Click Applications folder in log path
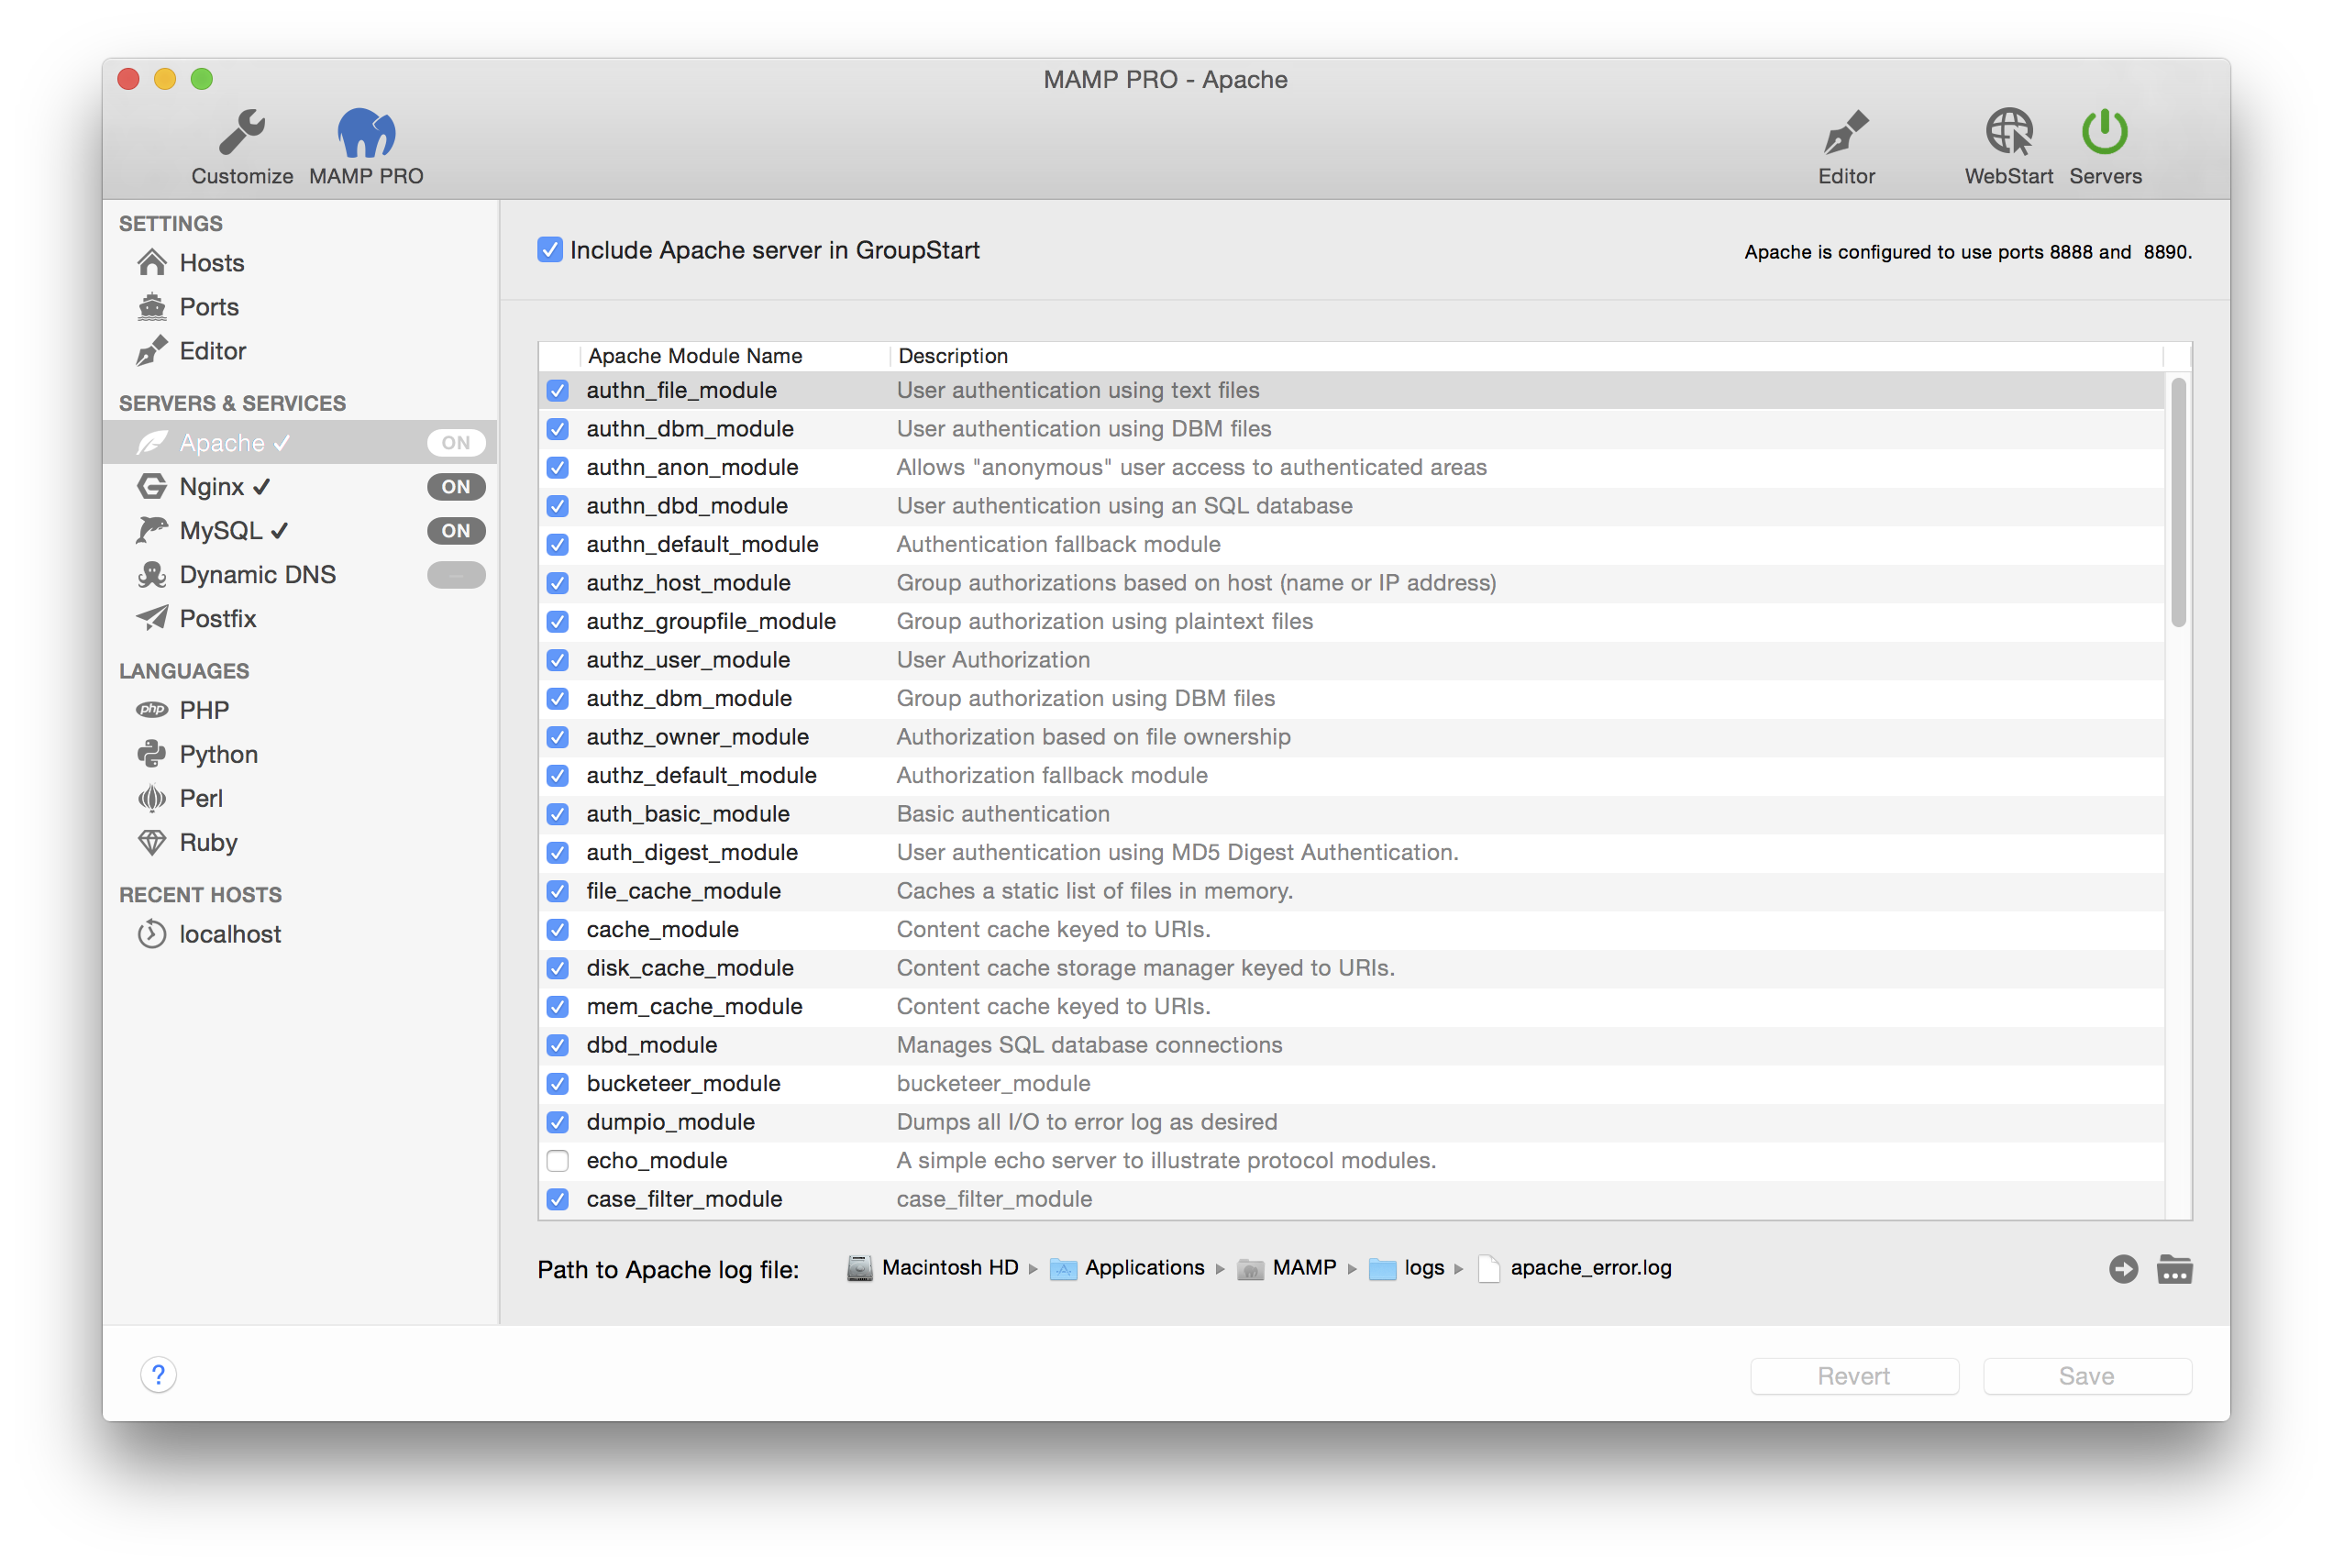The image size is (2333, 1568). coord(1126,1268)
